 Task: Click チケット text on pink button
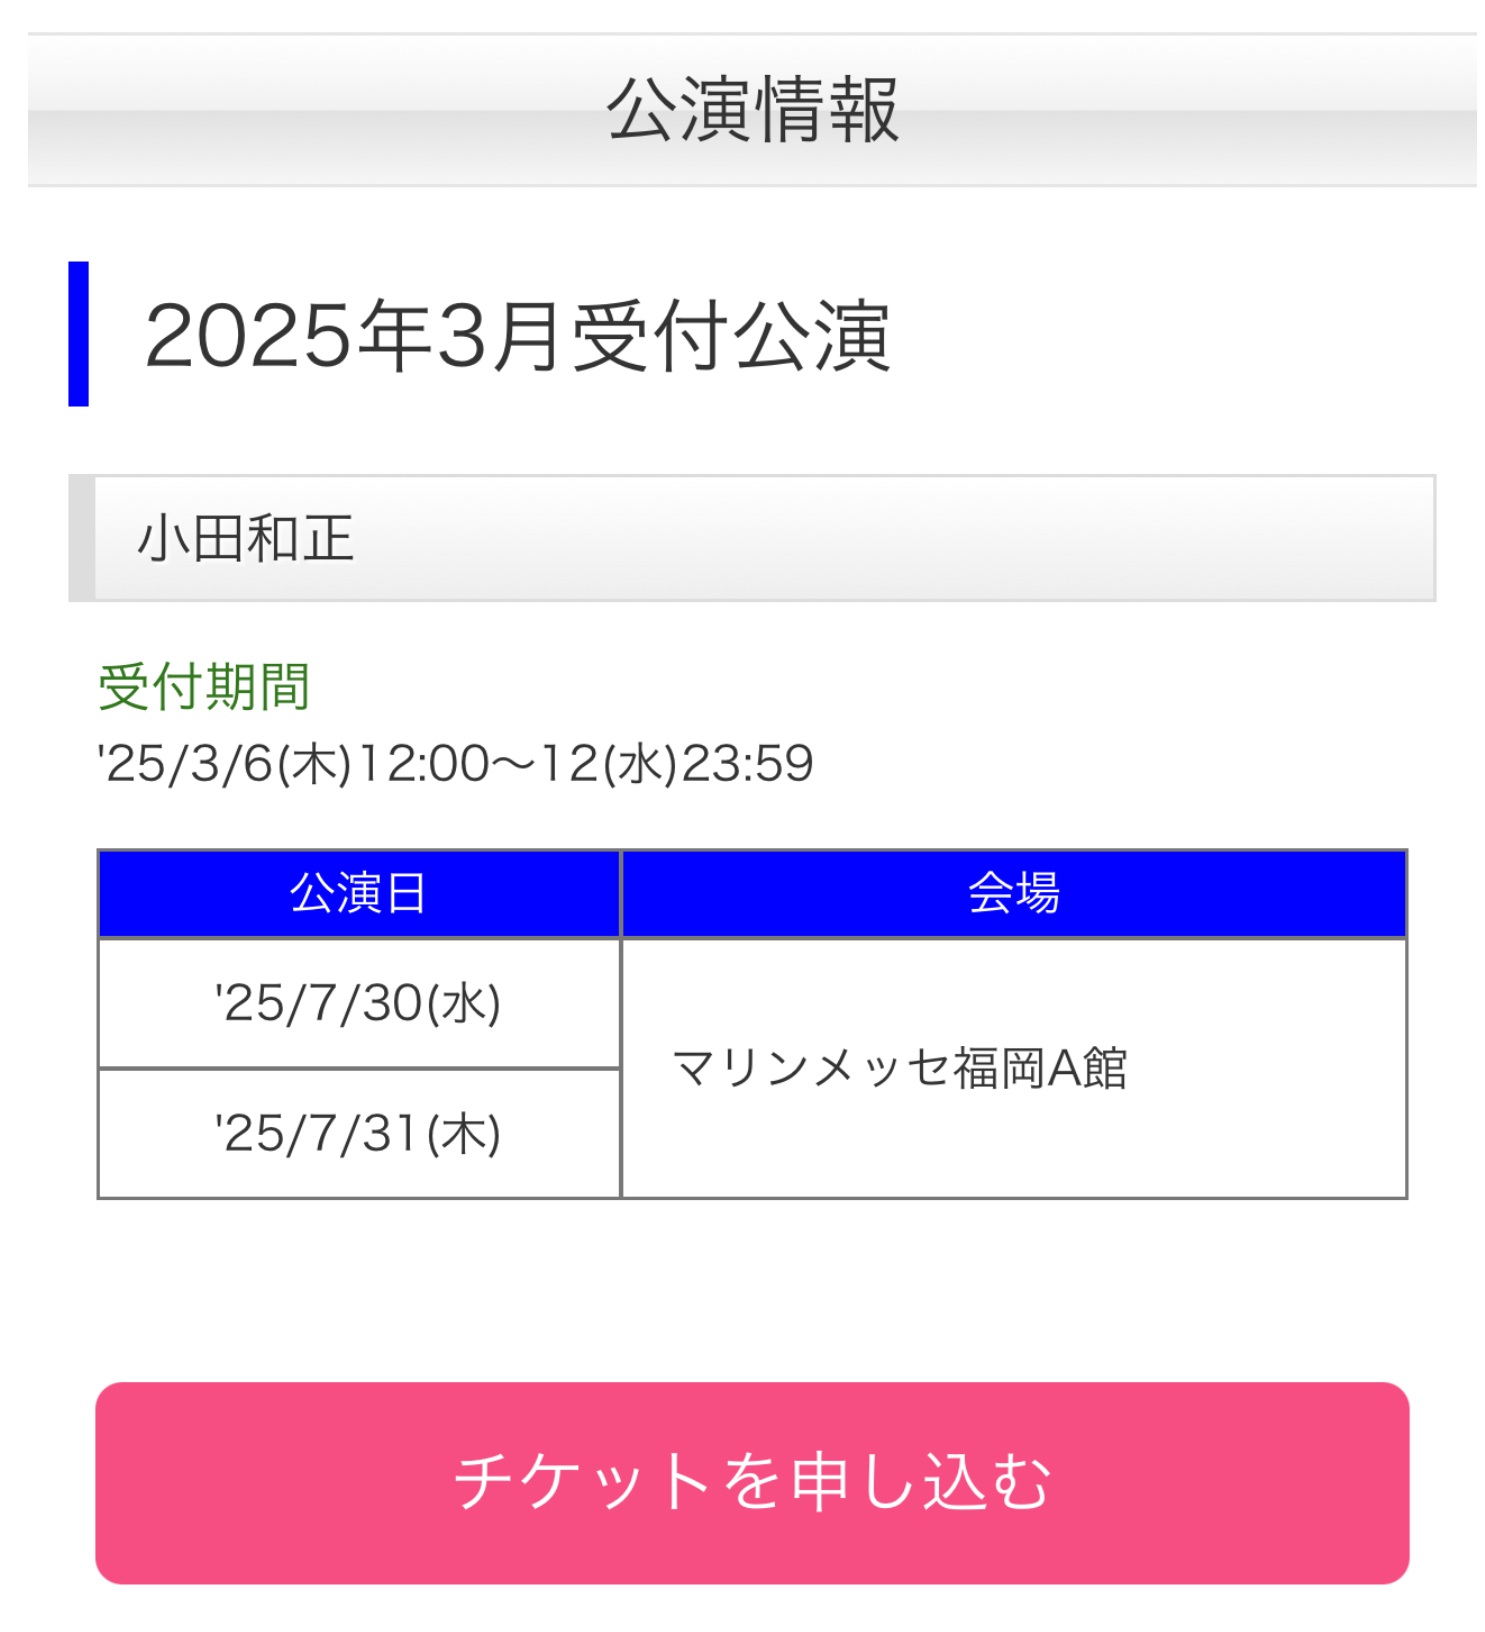(583, 1481)
